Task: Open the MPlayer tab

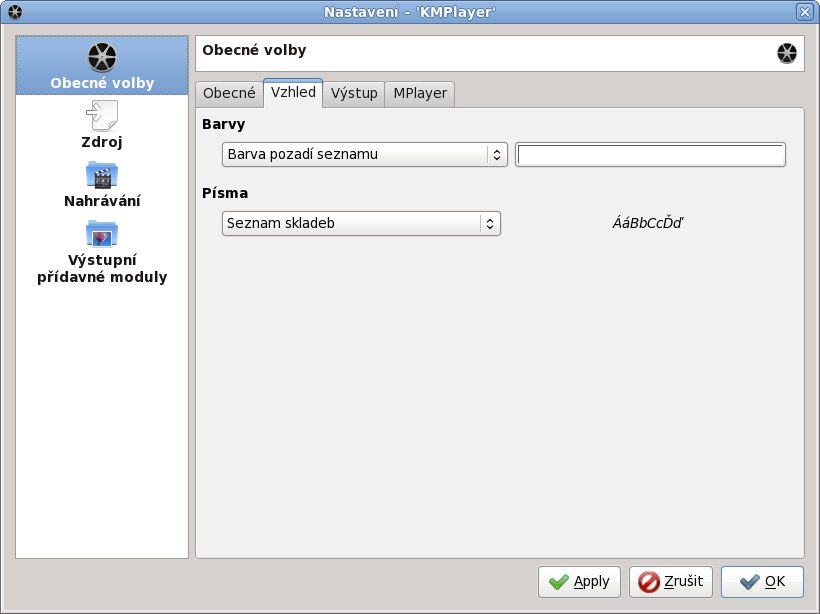Action: click(x=420, y=93)
